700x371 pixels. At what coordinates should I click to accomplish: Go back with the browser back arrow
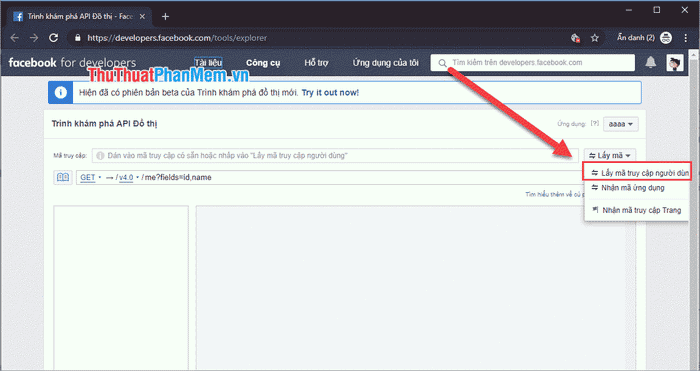click(x=14, y=38)
